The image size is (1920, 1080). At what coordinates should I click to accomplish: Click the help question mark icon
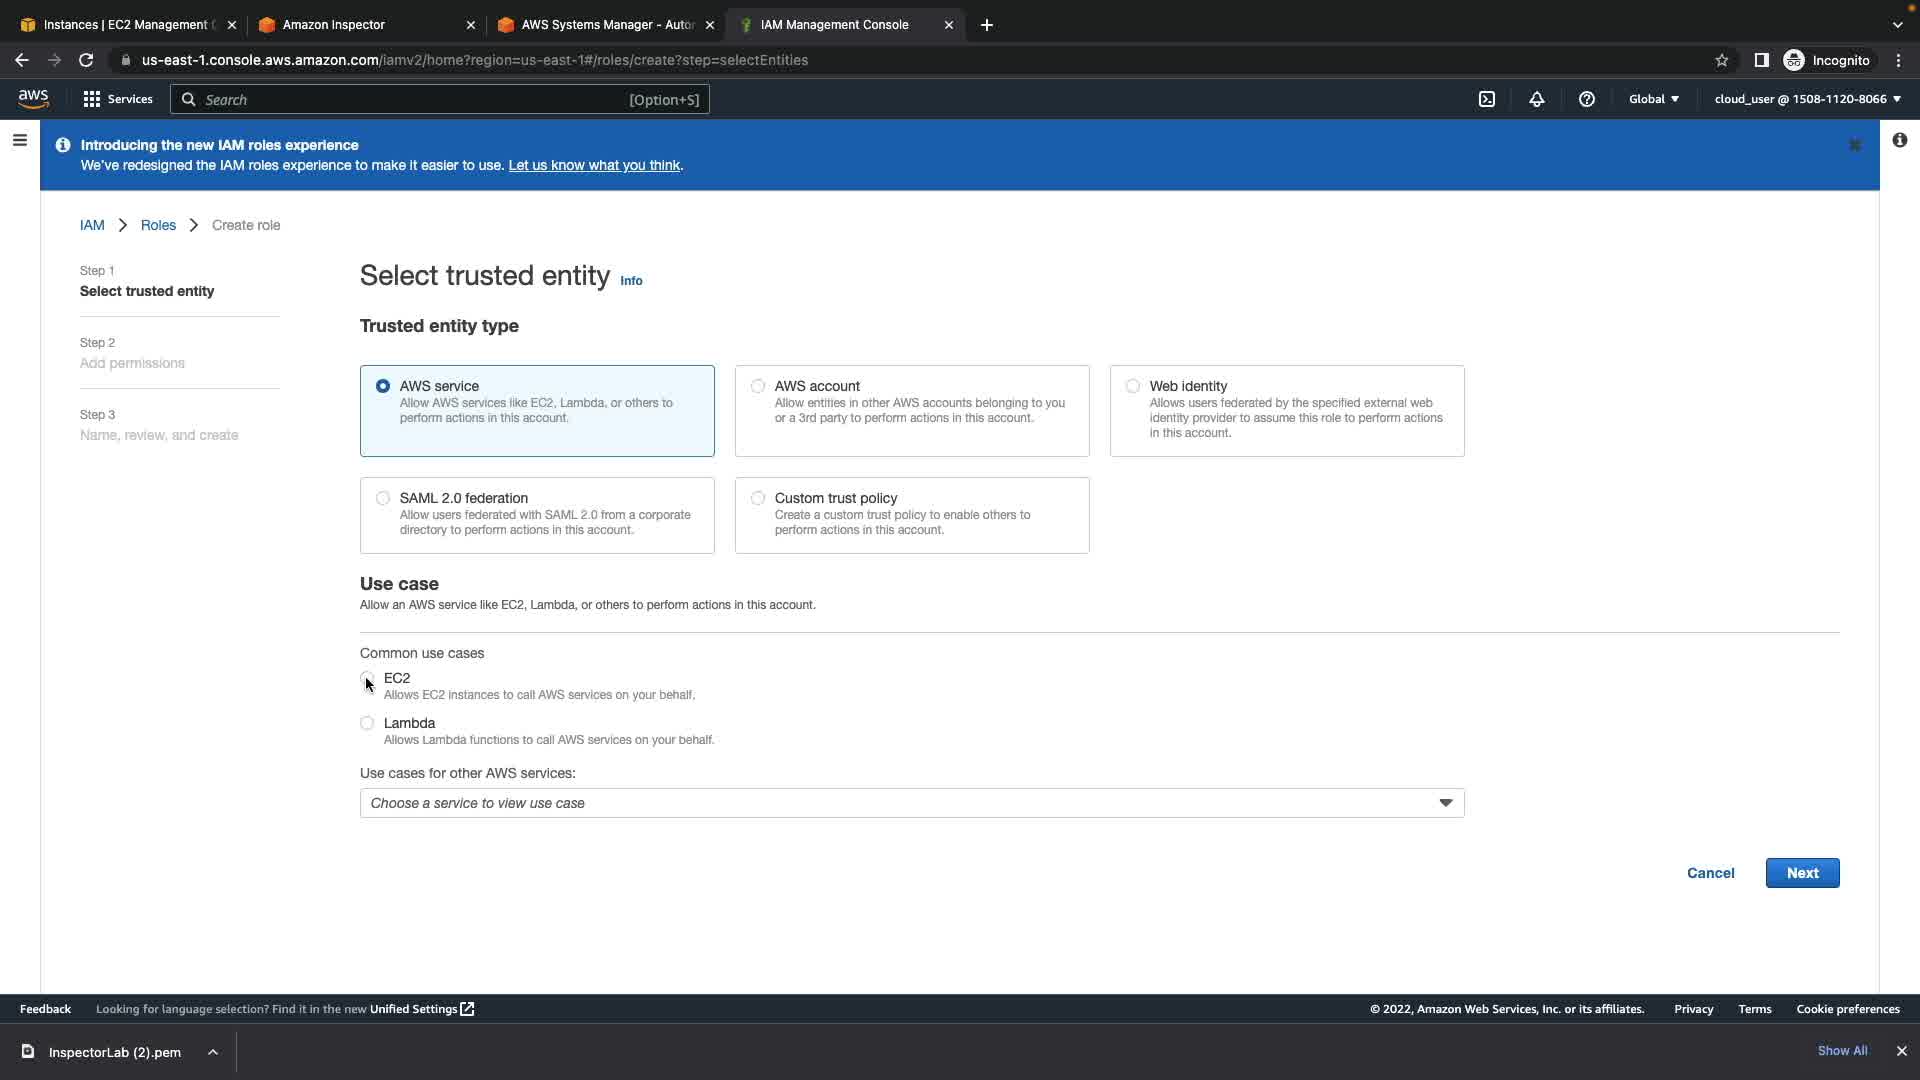1587,99
